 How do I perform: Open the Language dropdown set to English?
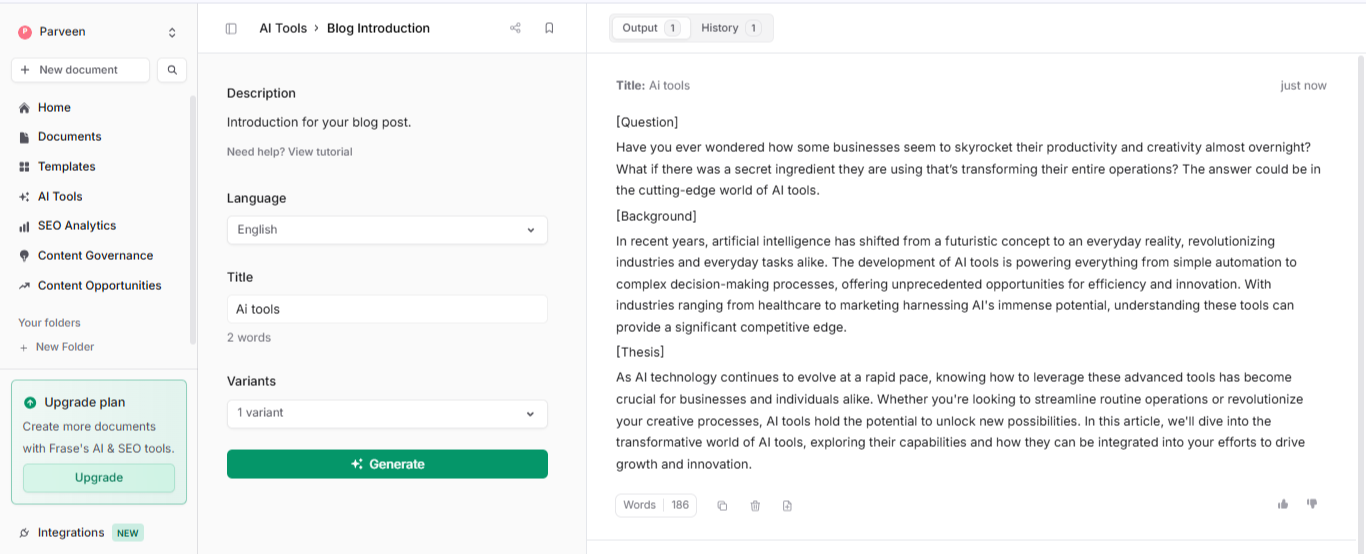click(x=387, y=230)
